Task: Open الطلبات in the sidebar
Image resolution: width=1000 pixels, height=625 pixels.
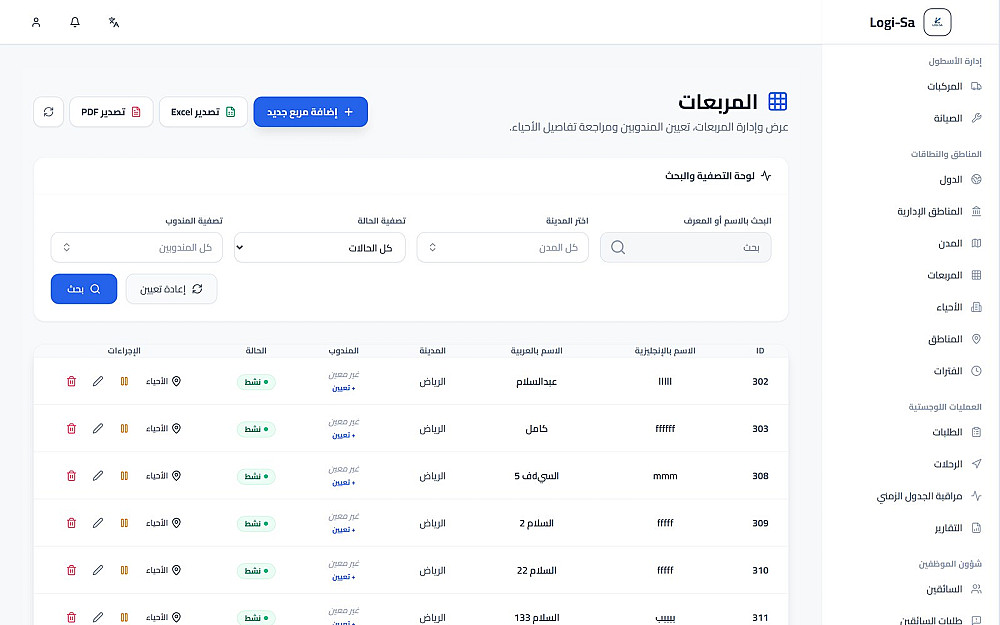Action: pyautogui.click(x=957, y=432)
